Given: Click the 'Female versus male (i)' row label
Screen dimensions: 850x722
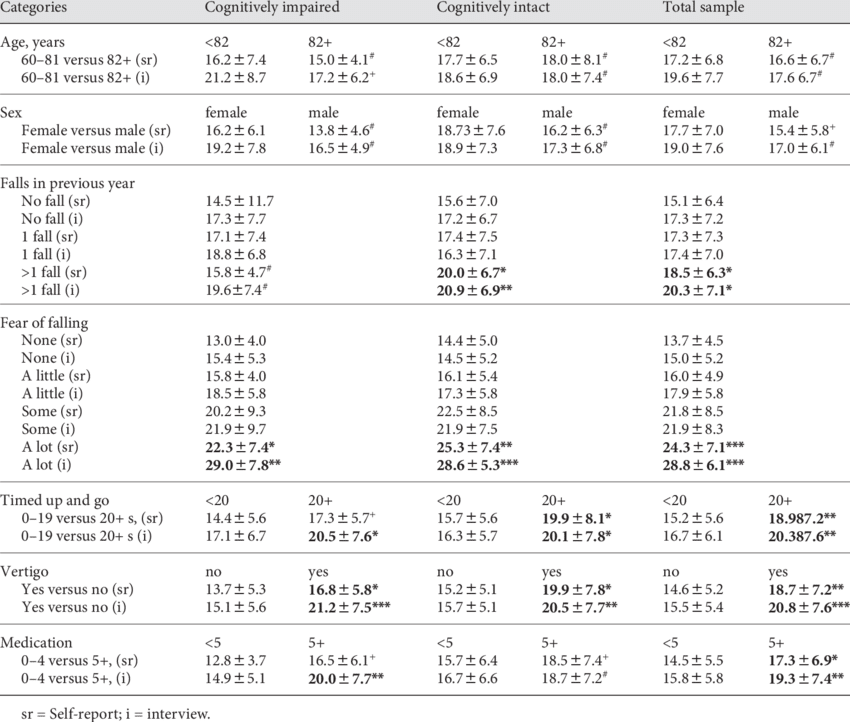Looking at the screenshot, I should (x=92, y=149).
